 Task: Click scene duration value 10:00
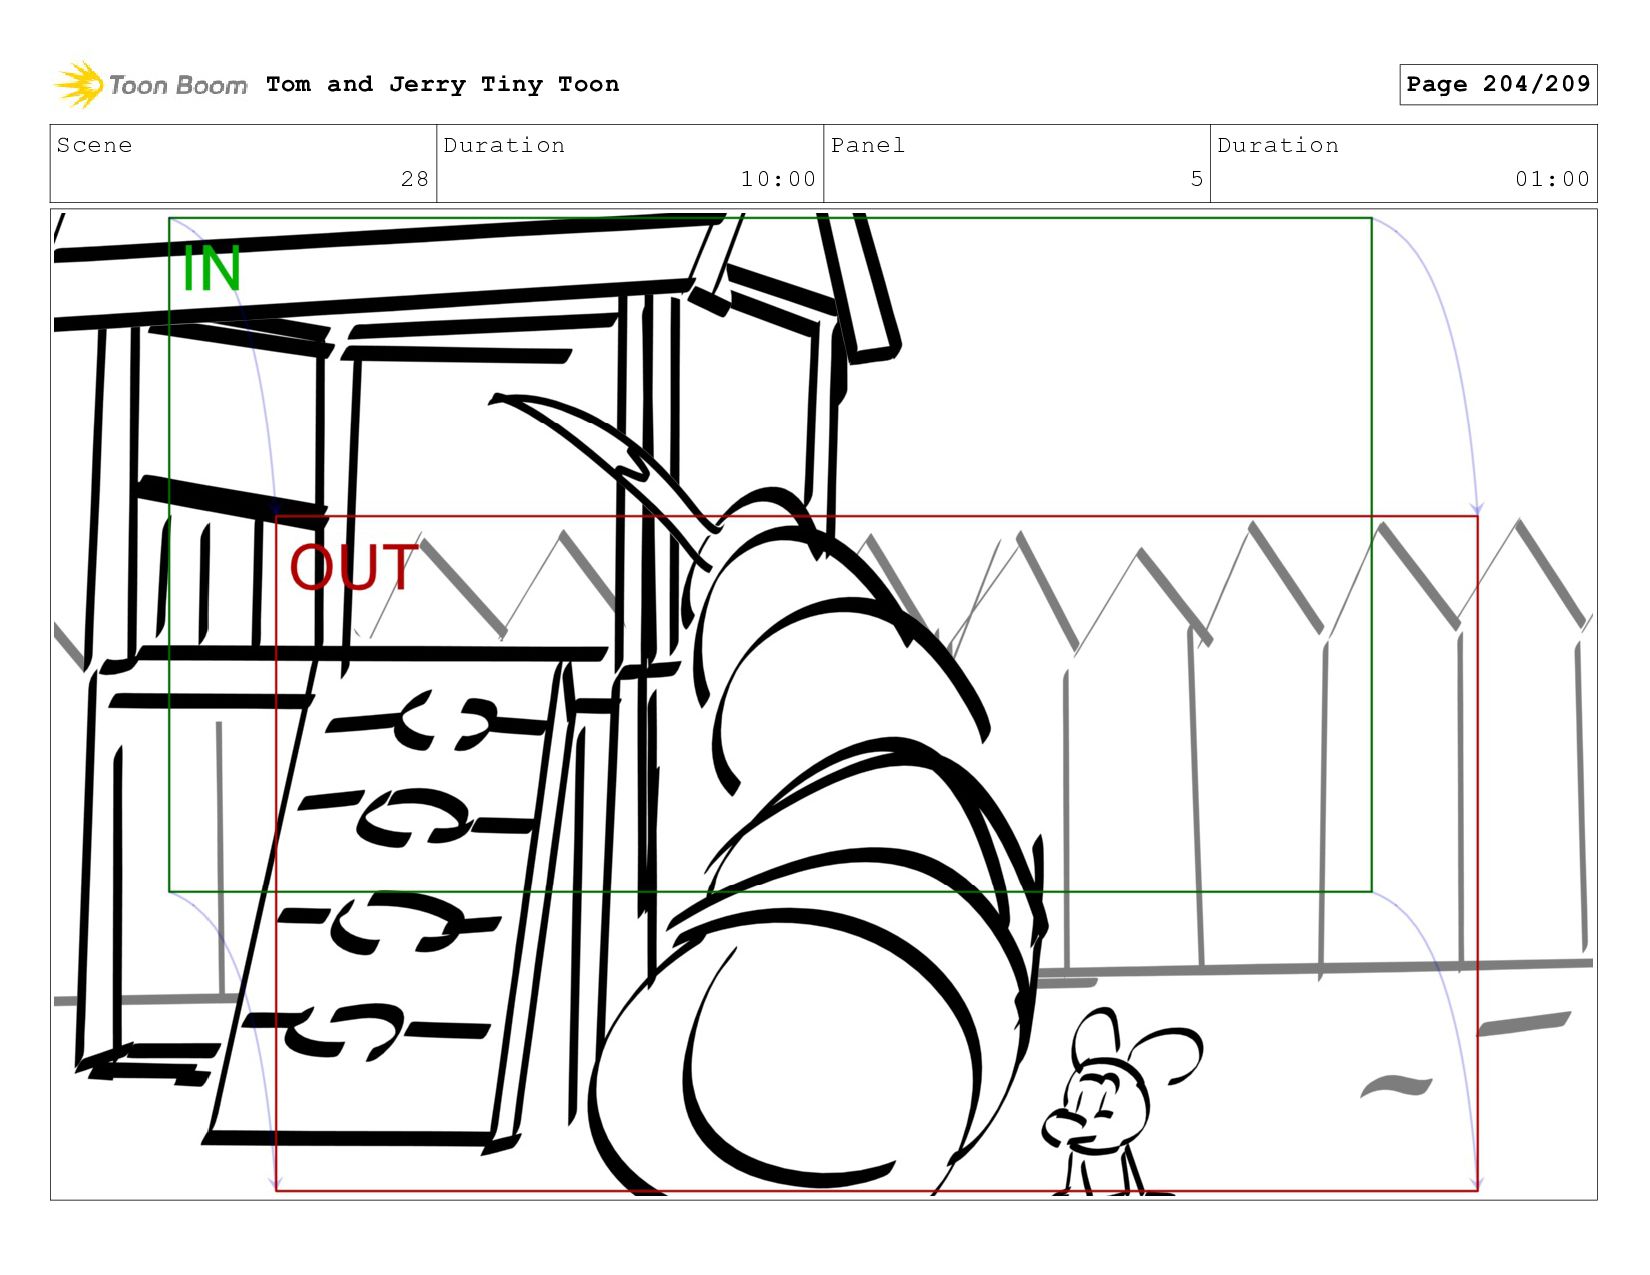coord(778,179)
